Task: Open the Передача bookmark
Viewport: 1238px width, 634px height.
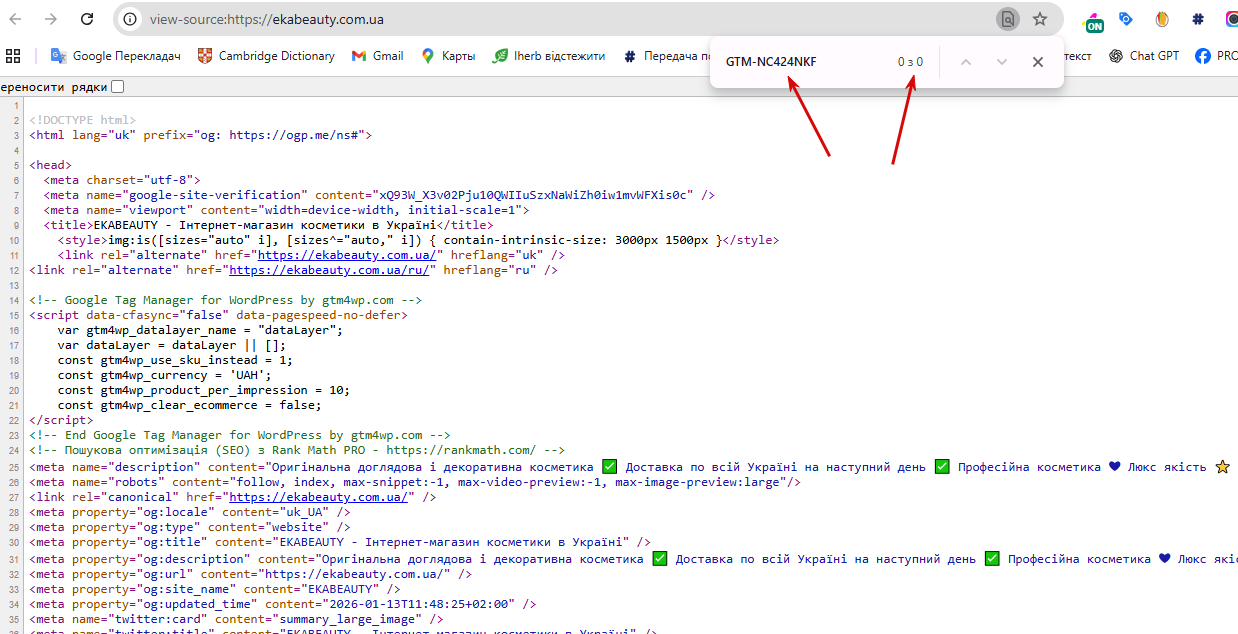Action: pyautogui.click(x=665, y=56)
